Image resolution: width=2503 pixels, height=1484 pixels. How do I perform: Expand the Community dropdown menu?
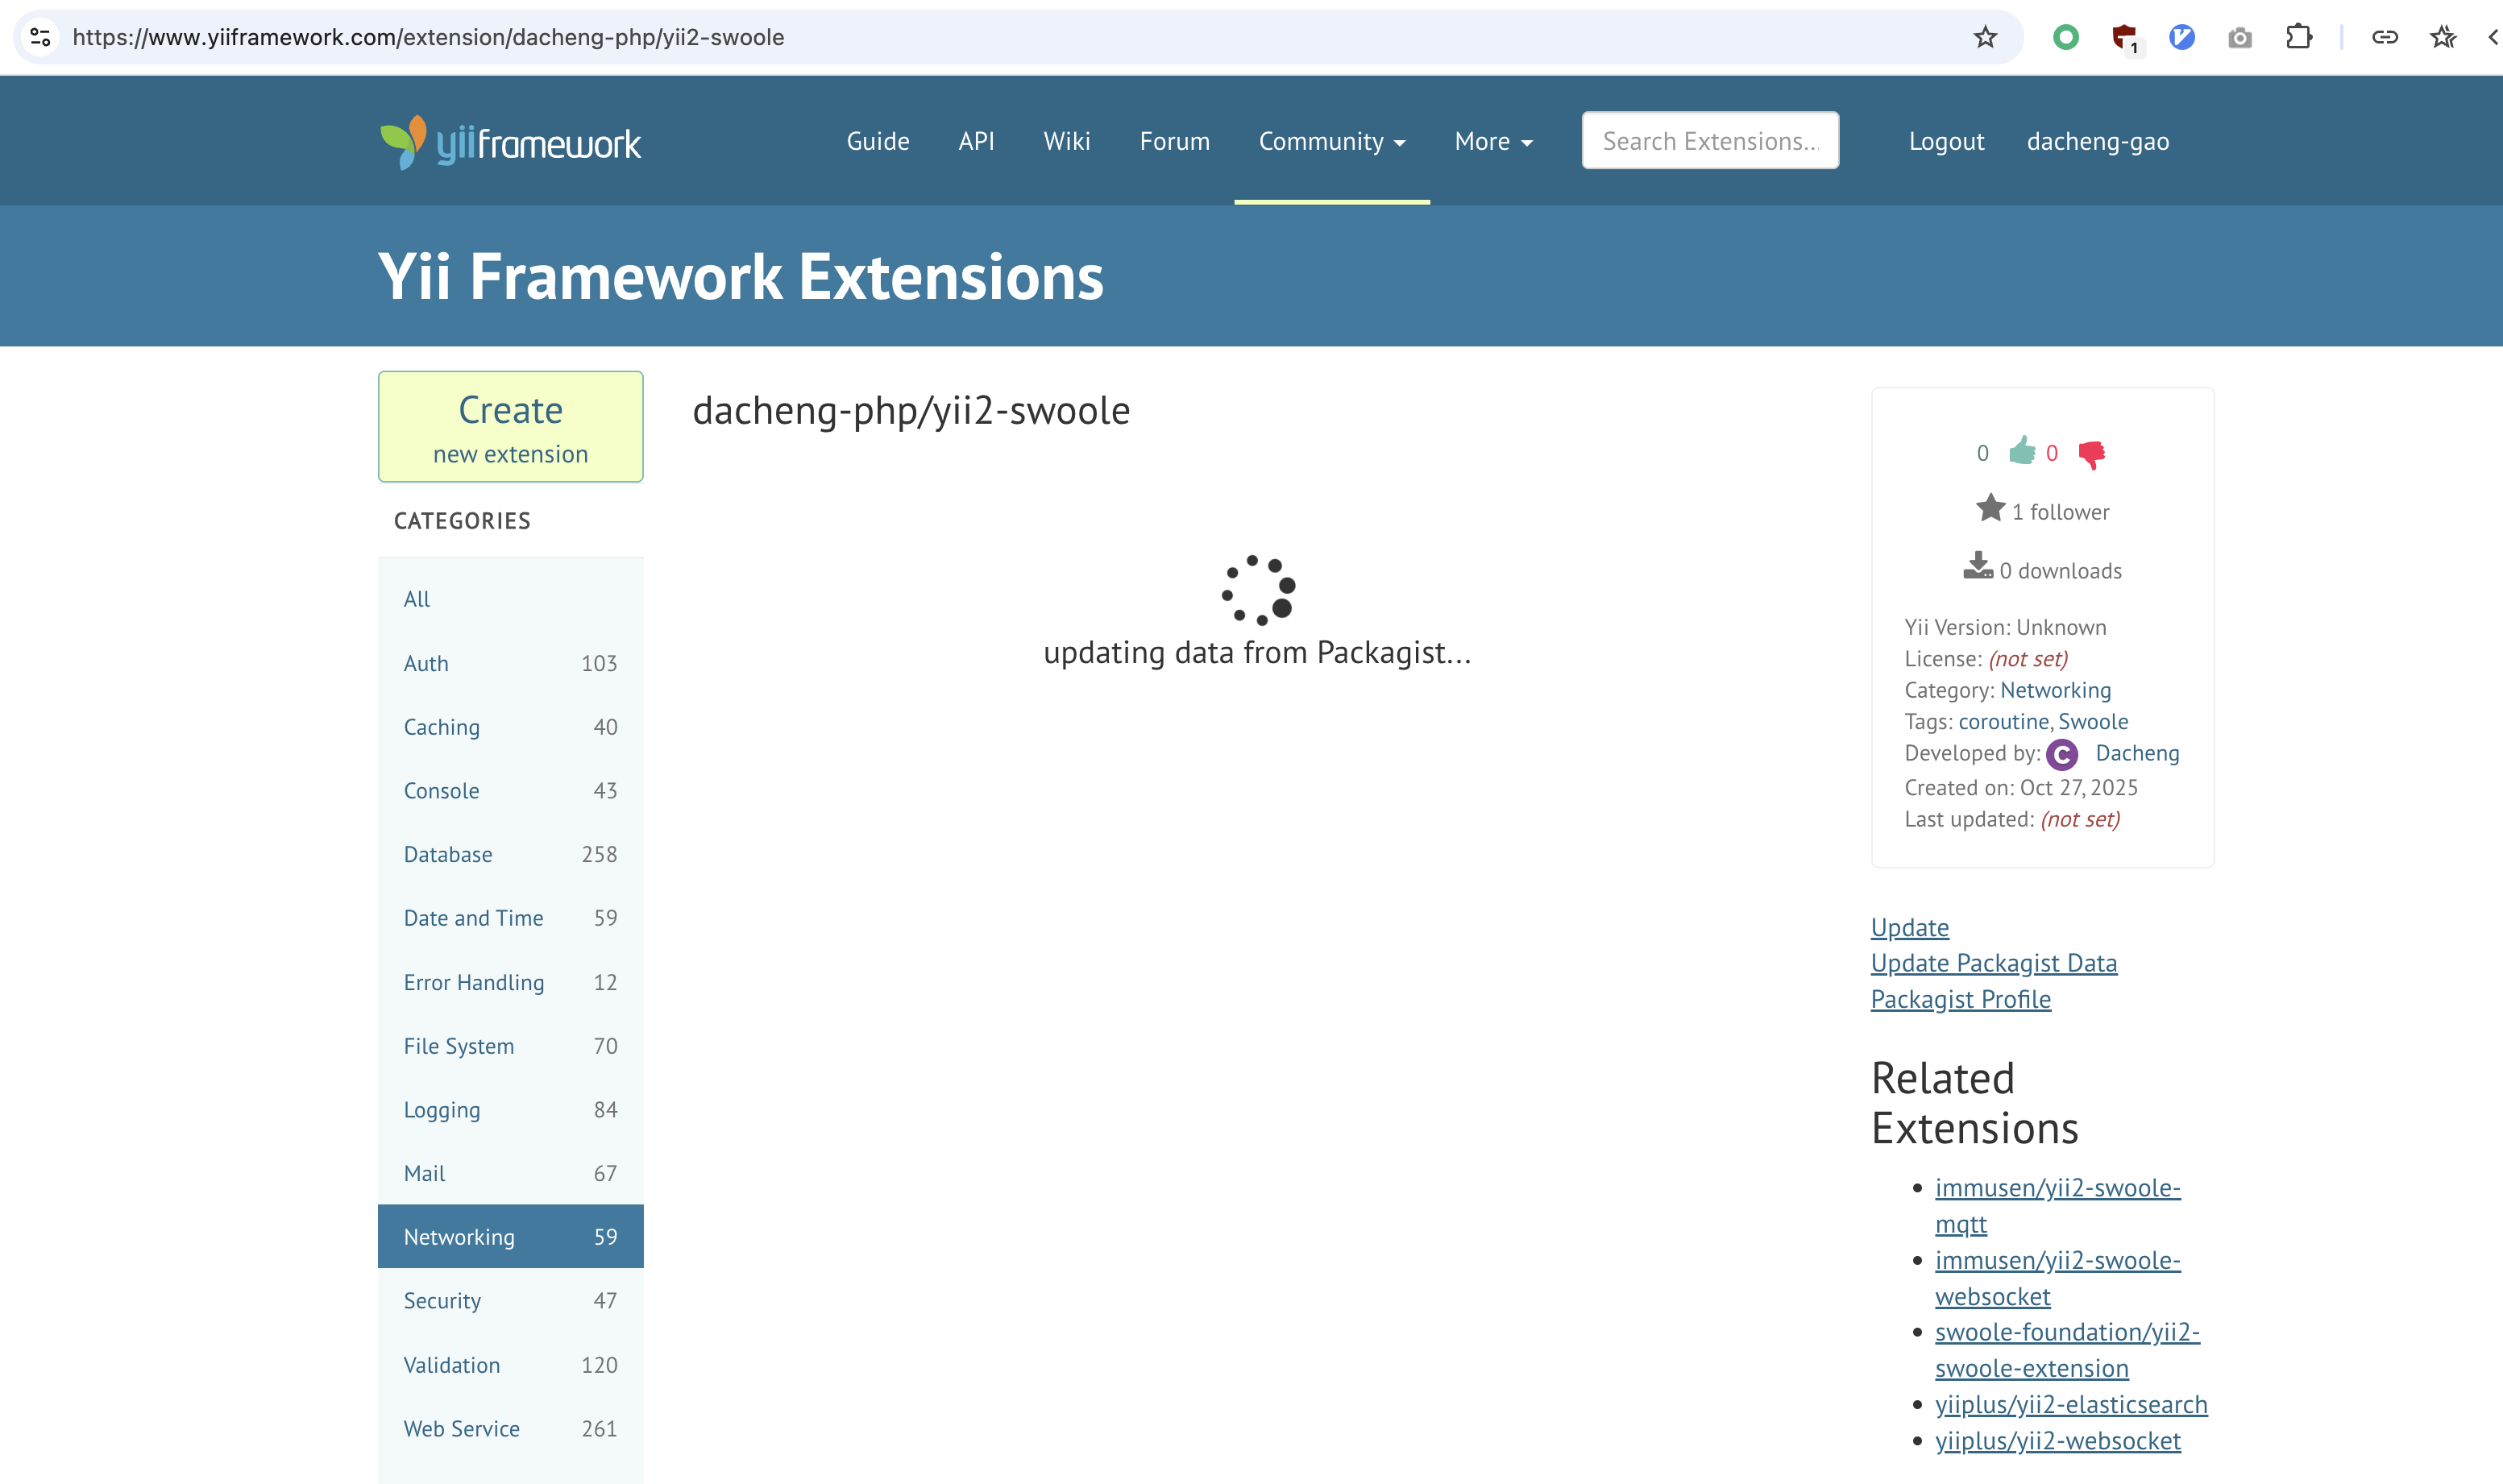tap(1331, 142)
